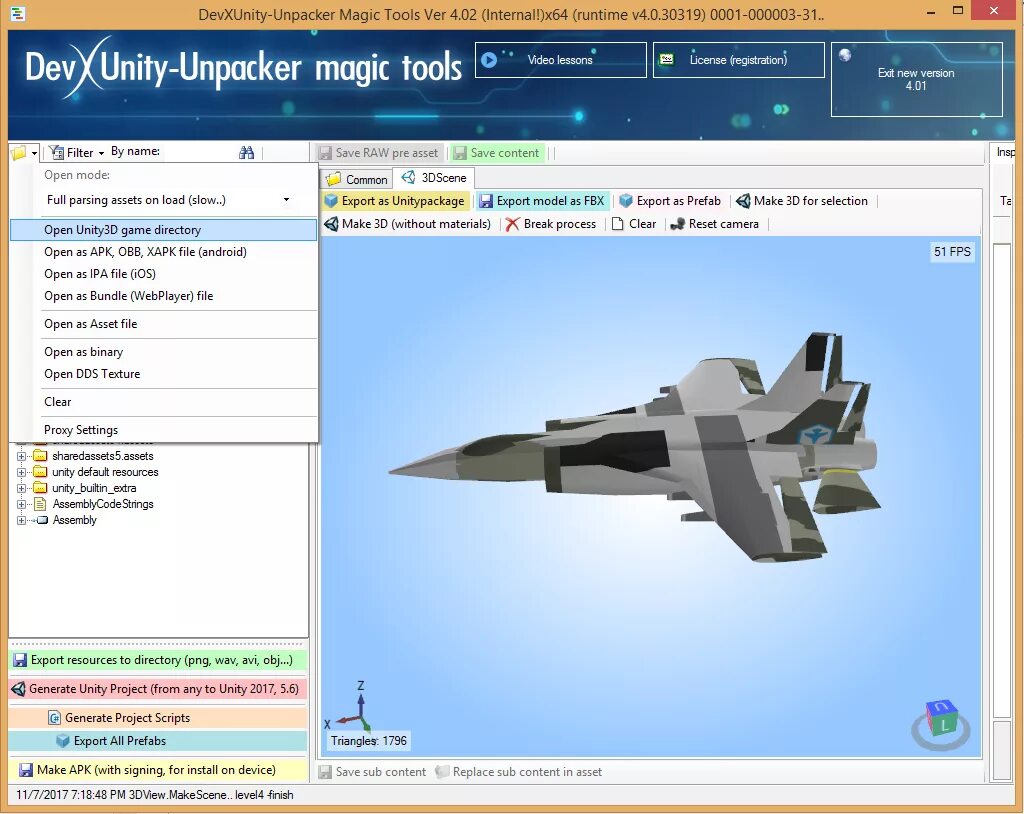The height and width of the screenshot is (814, 1024).
Task: Click Replace sub content in asset icon
Action: point(442,772)
